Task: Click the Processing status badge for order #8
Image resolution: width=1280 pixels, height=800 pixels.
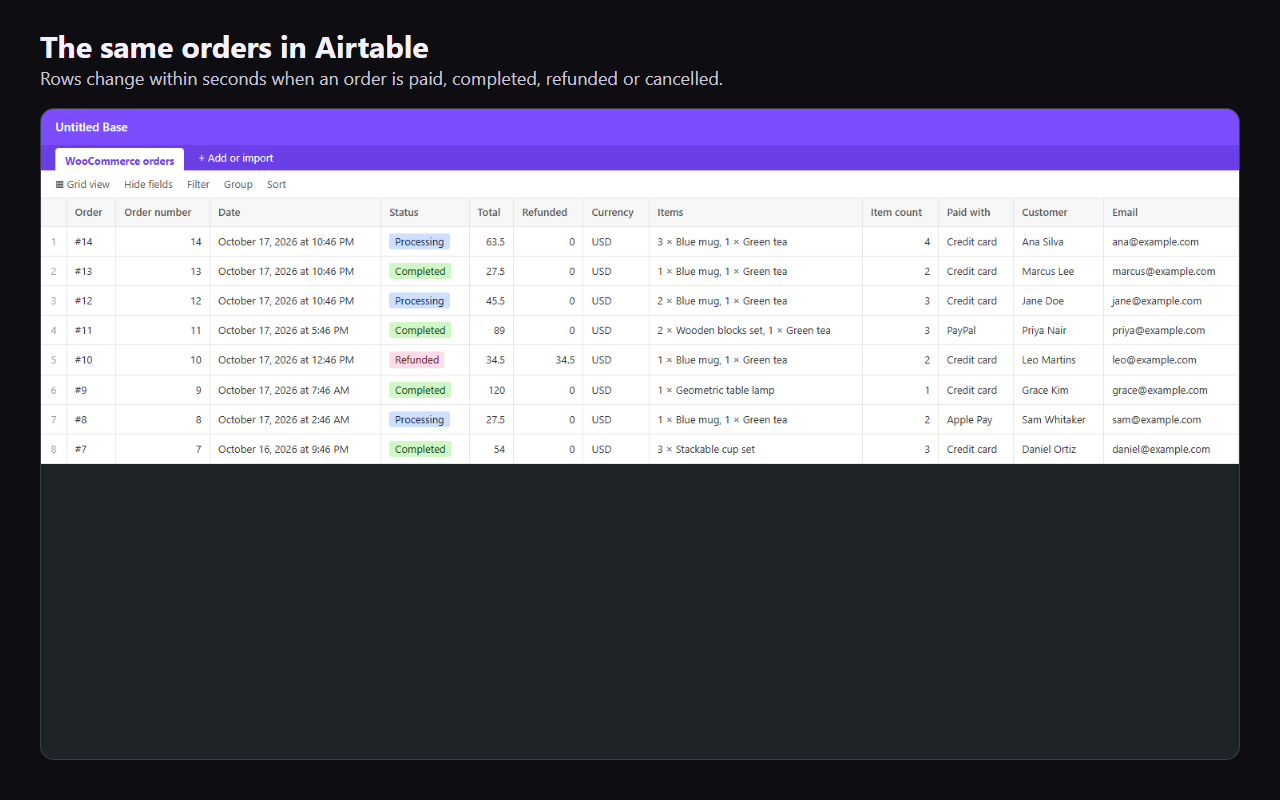Action: [419, 420]
